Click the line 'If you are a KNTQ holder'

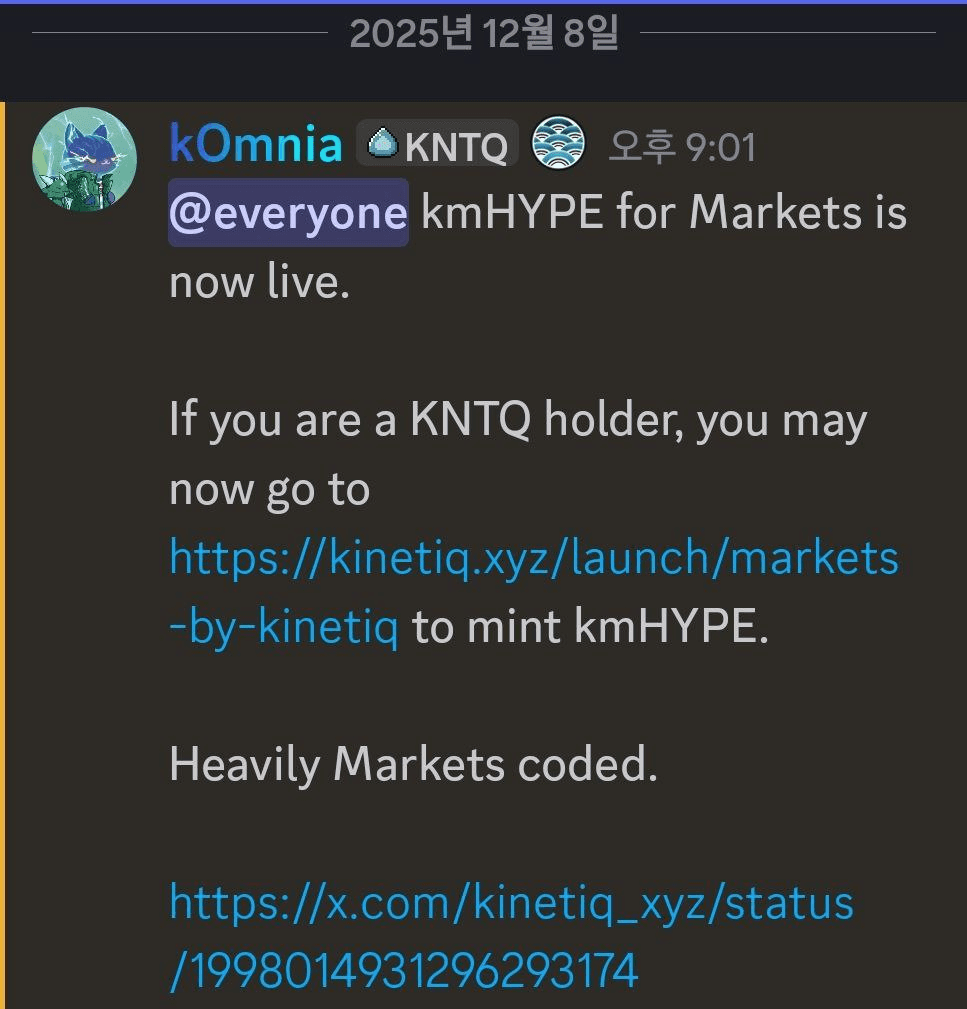tap(517, 421)
